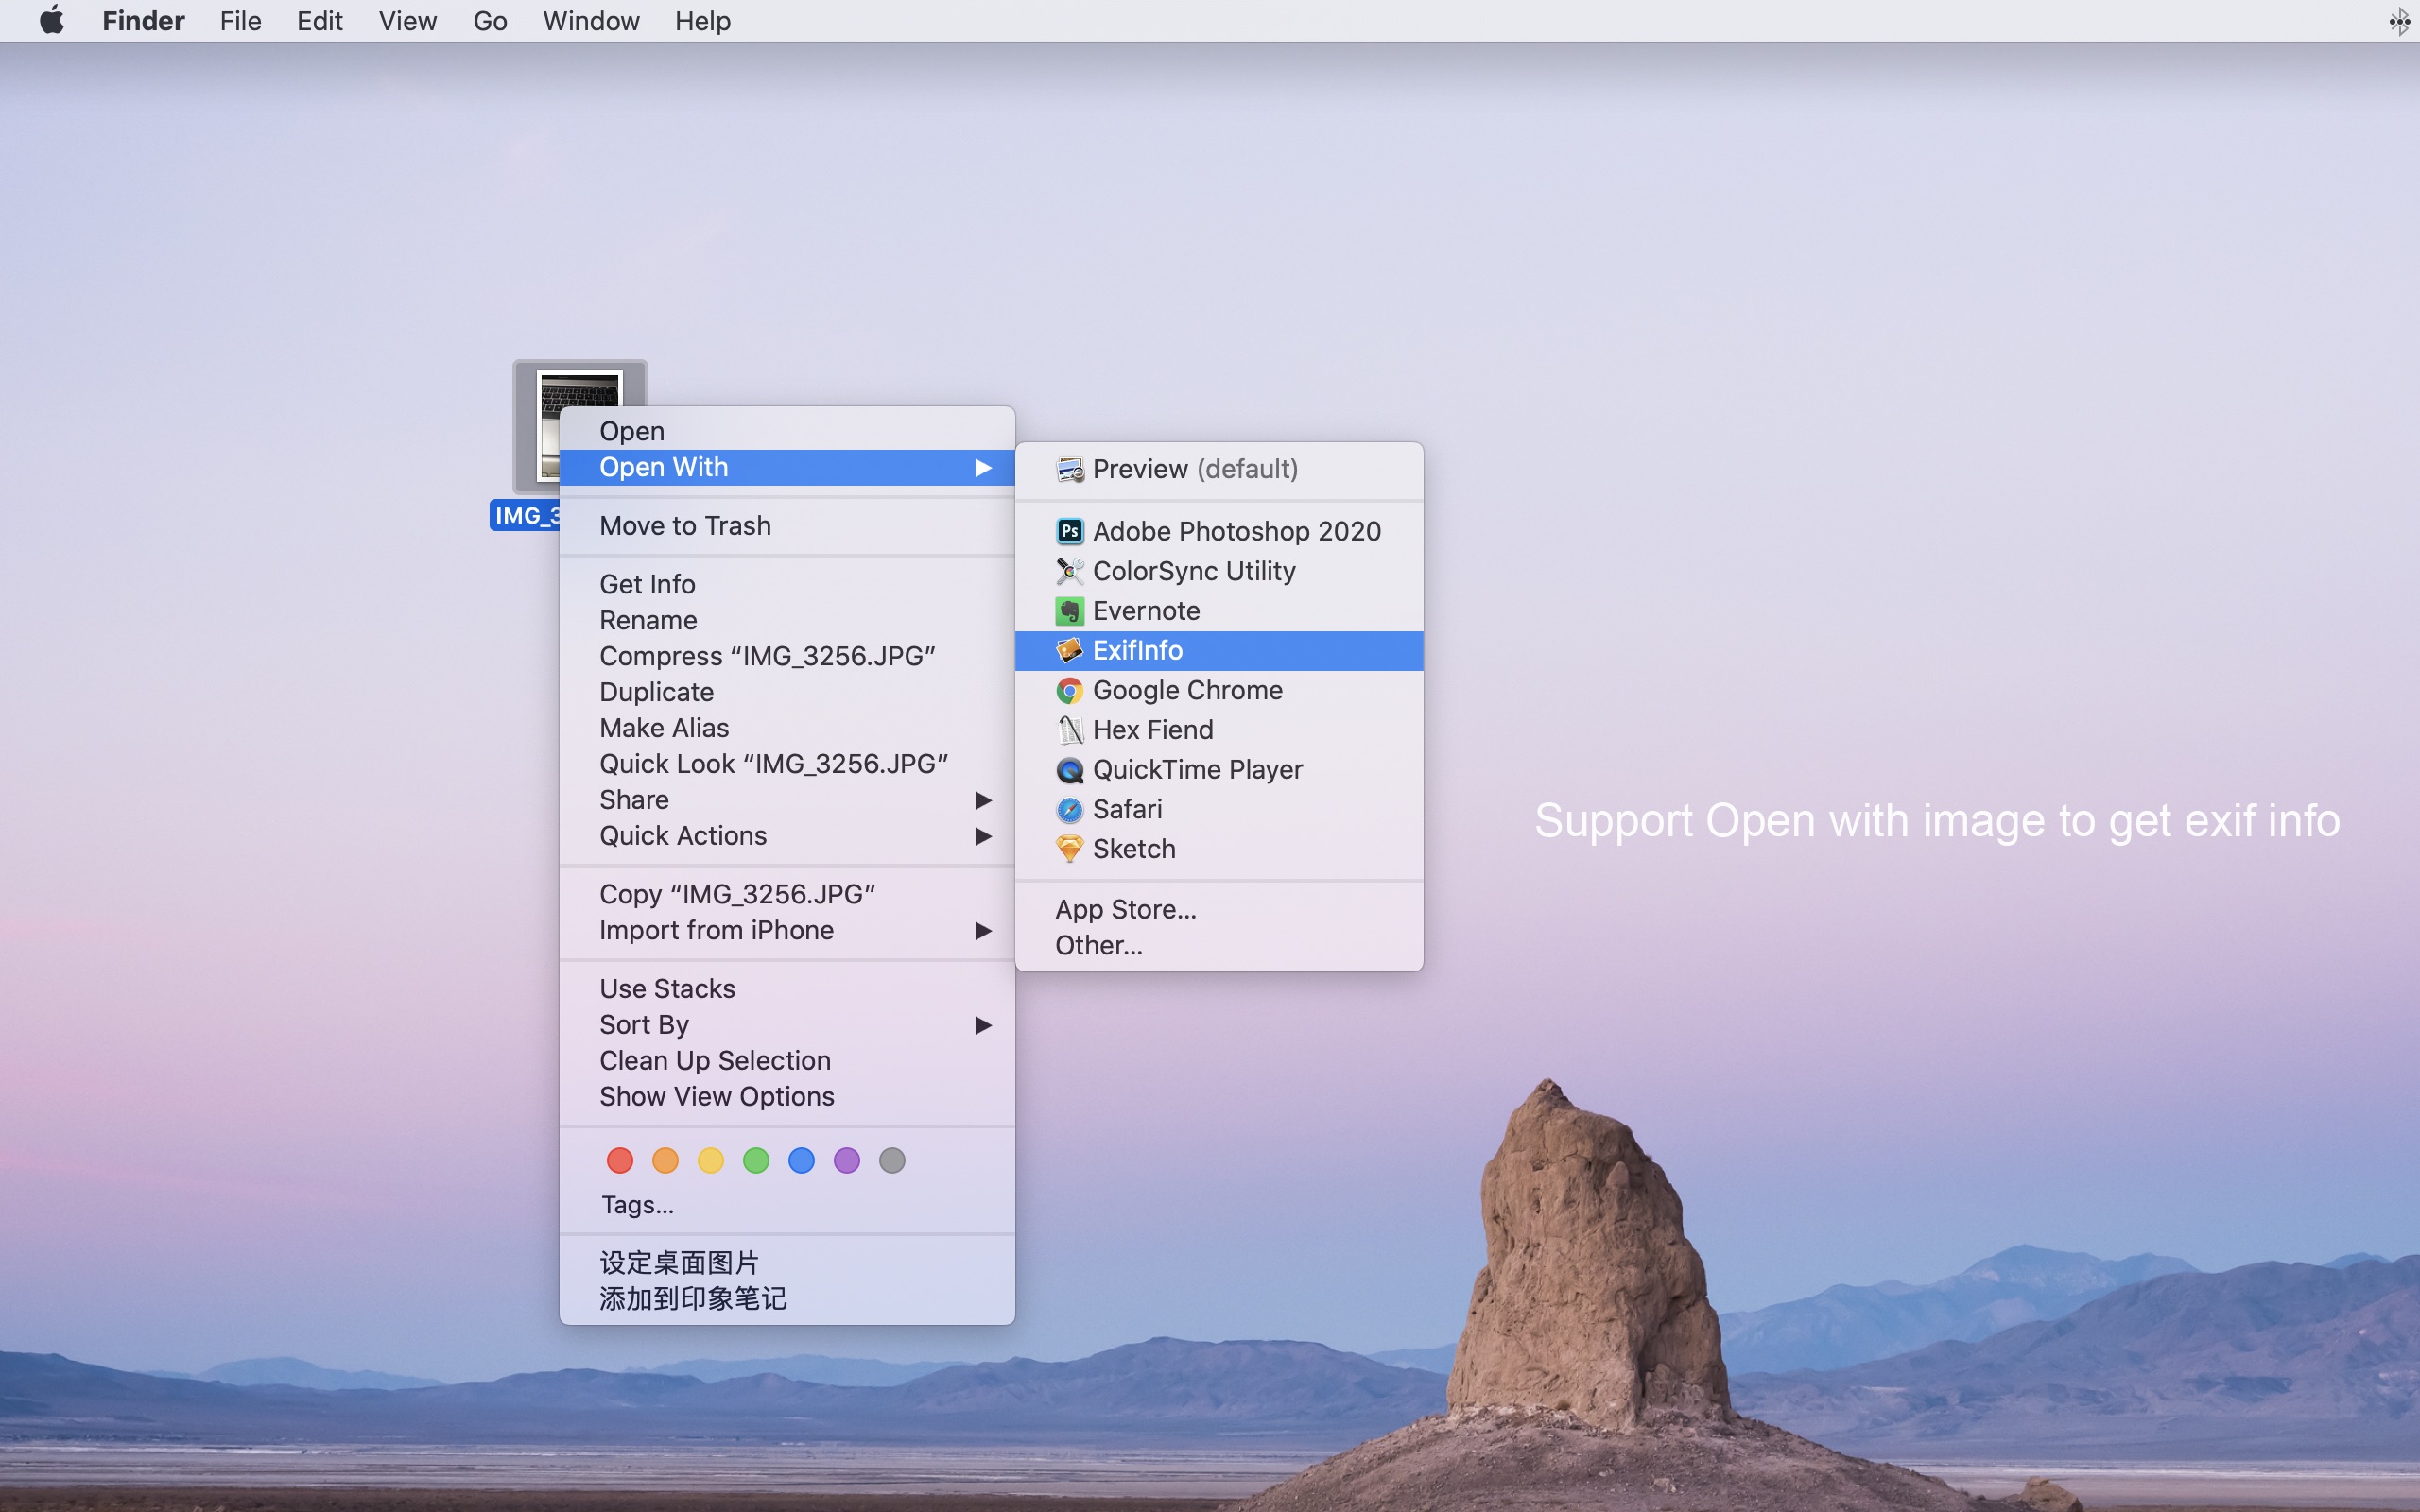Image resolution: width=2420 pixels, height=1512 pixels.
Task: Apply the red tag color
Action: [620, 1160]
